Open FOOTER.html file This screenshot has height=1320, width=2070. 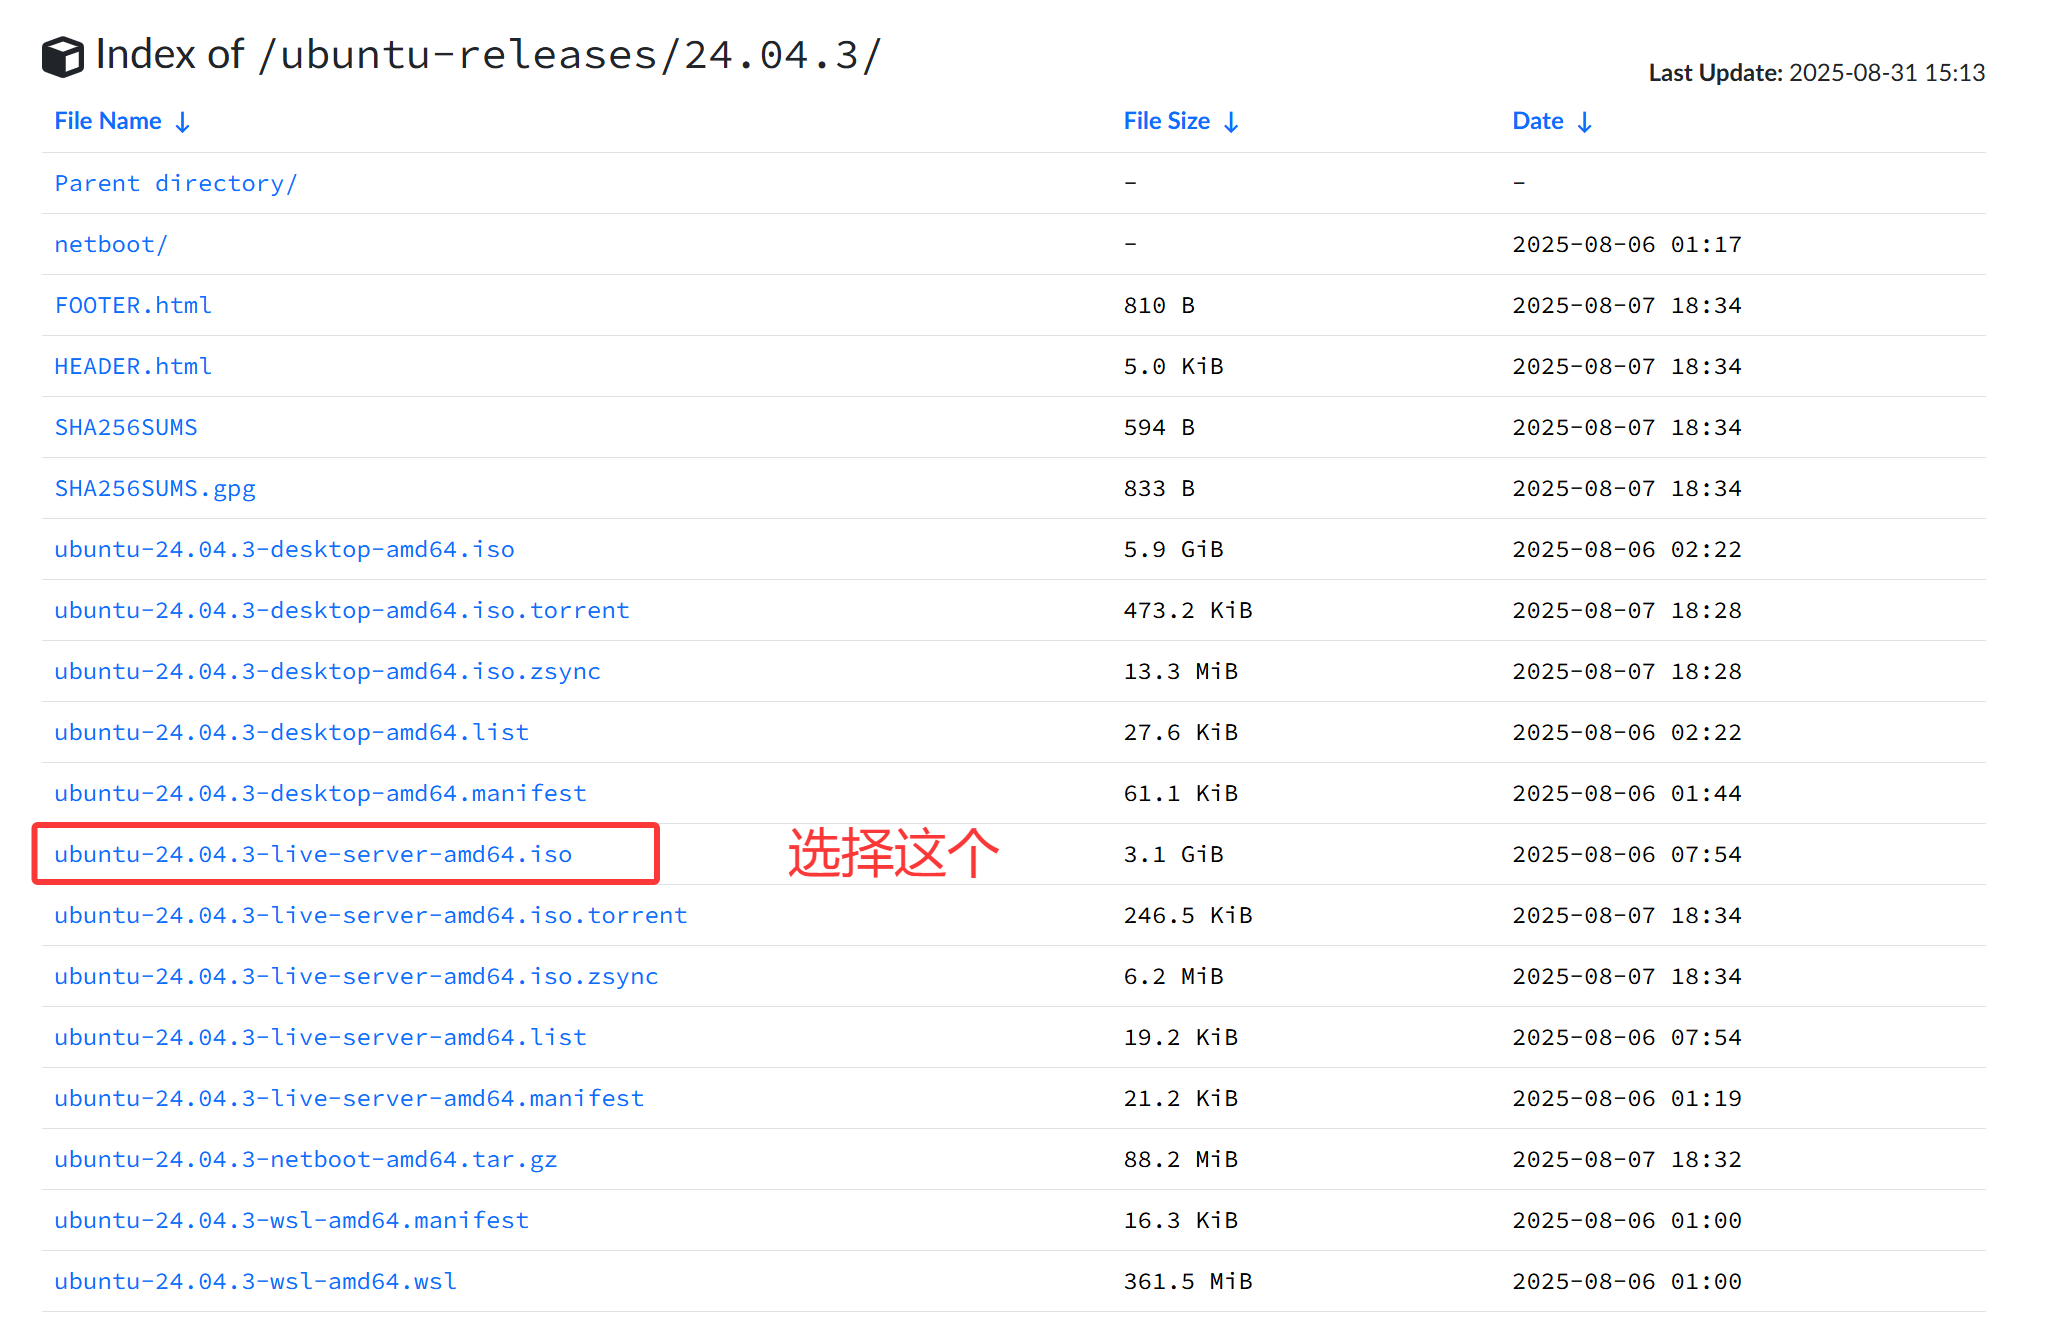(133, 305)
